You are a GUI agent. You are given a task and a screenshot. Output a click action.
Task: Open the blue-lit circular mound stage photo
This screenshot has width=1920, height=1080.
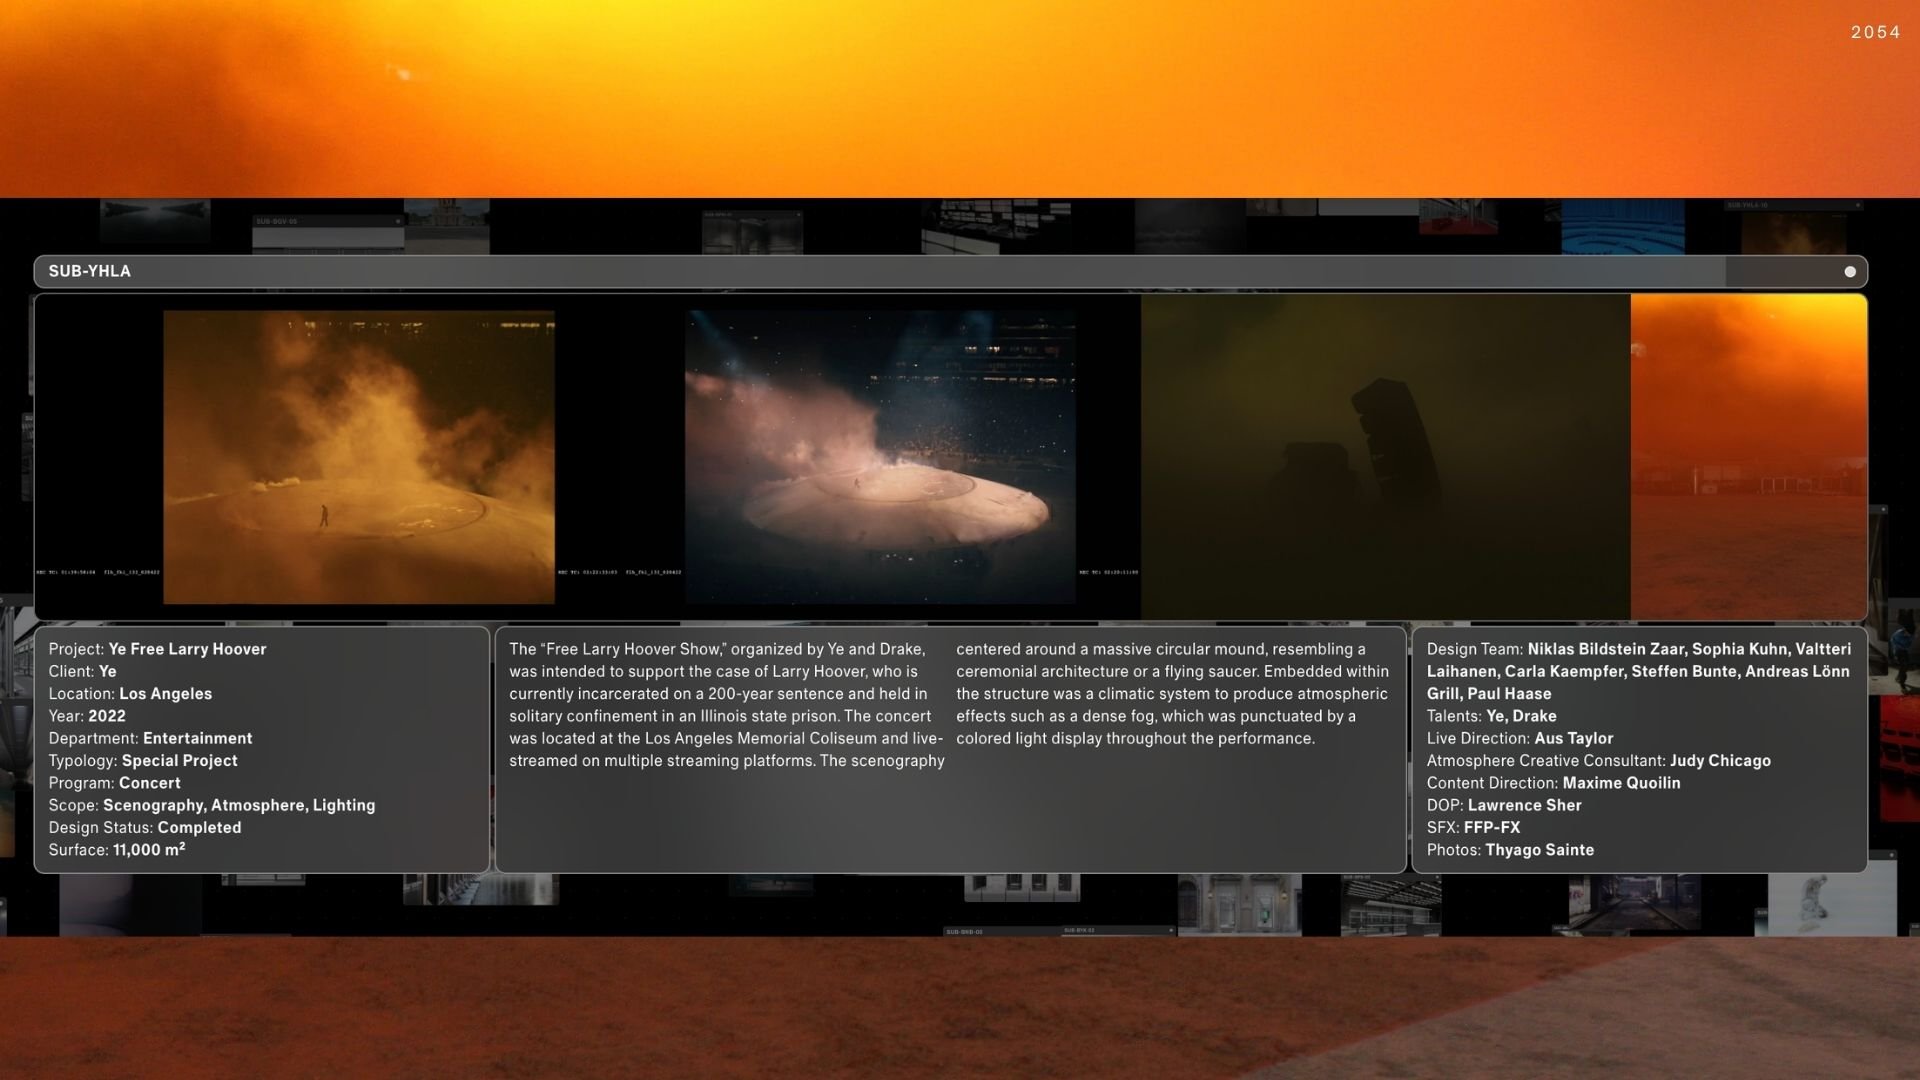[880, 457]
